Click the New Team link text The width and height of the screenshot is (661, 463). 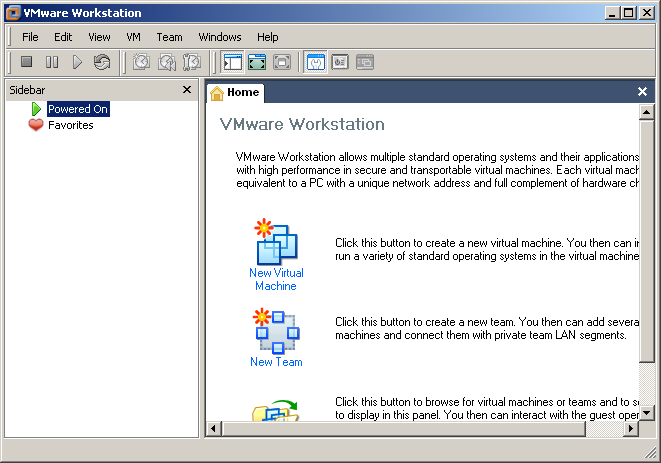pos(276,362)
